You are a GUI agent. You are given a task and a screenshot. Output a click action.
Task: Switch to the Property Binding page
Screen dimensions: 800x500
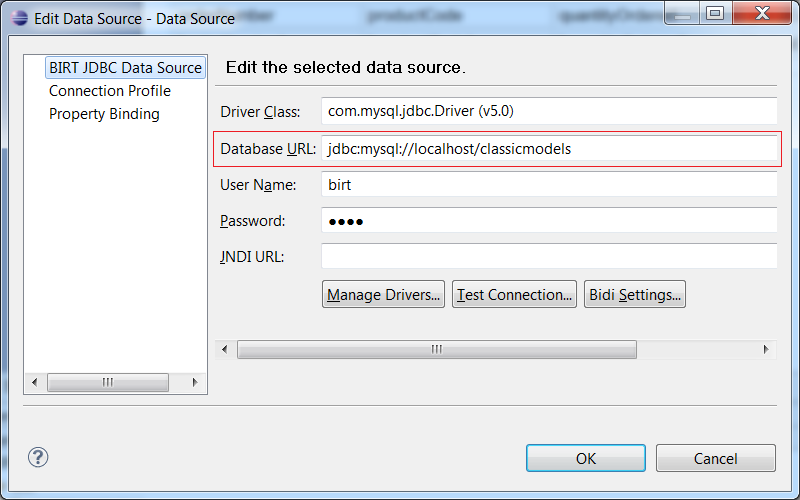point(104,114)
